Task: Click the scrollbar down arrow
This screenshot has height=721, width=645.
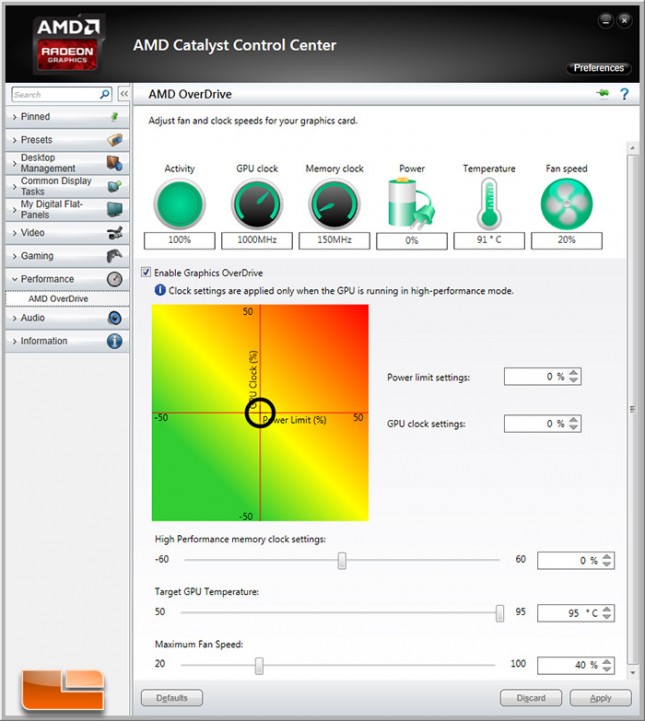Action: 633,672
